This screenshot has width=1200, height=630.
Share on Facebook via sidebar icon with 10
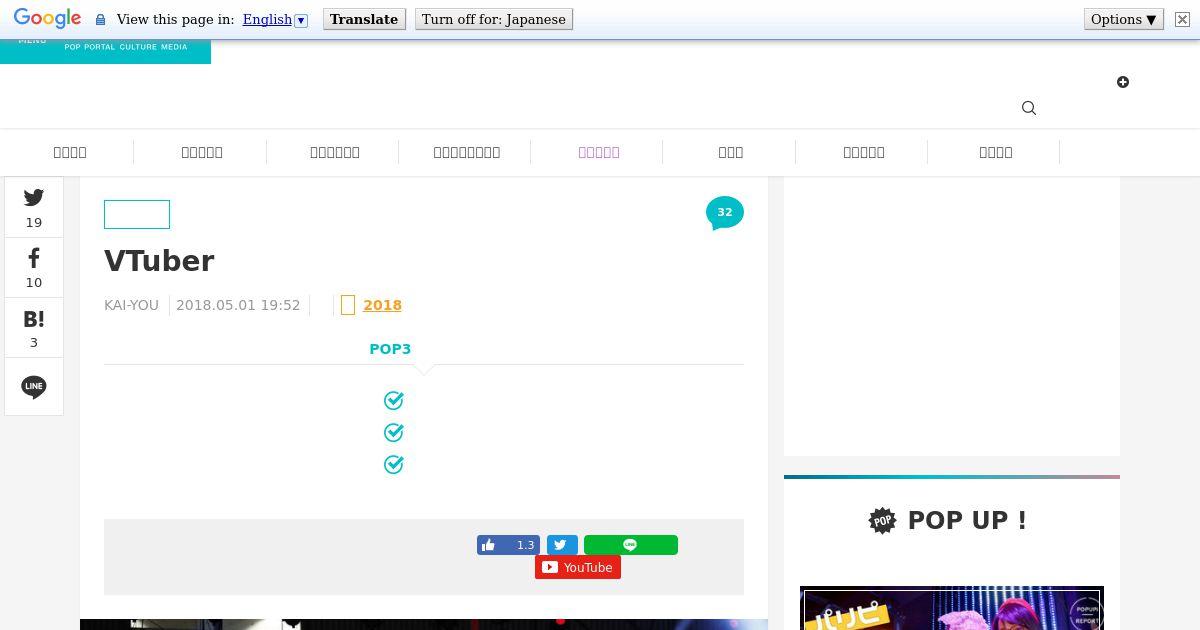click(x=34, y=268)
